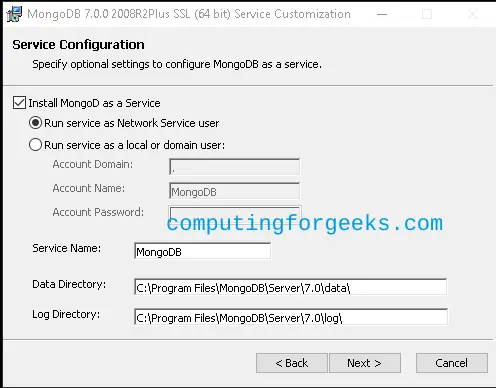Click the Service Configuration heading
The image size is (496, 388).
(78, 45)
